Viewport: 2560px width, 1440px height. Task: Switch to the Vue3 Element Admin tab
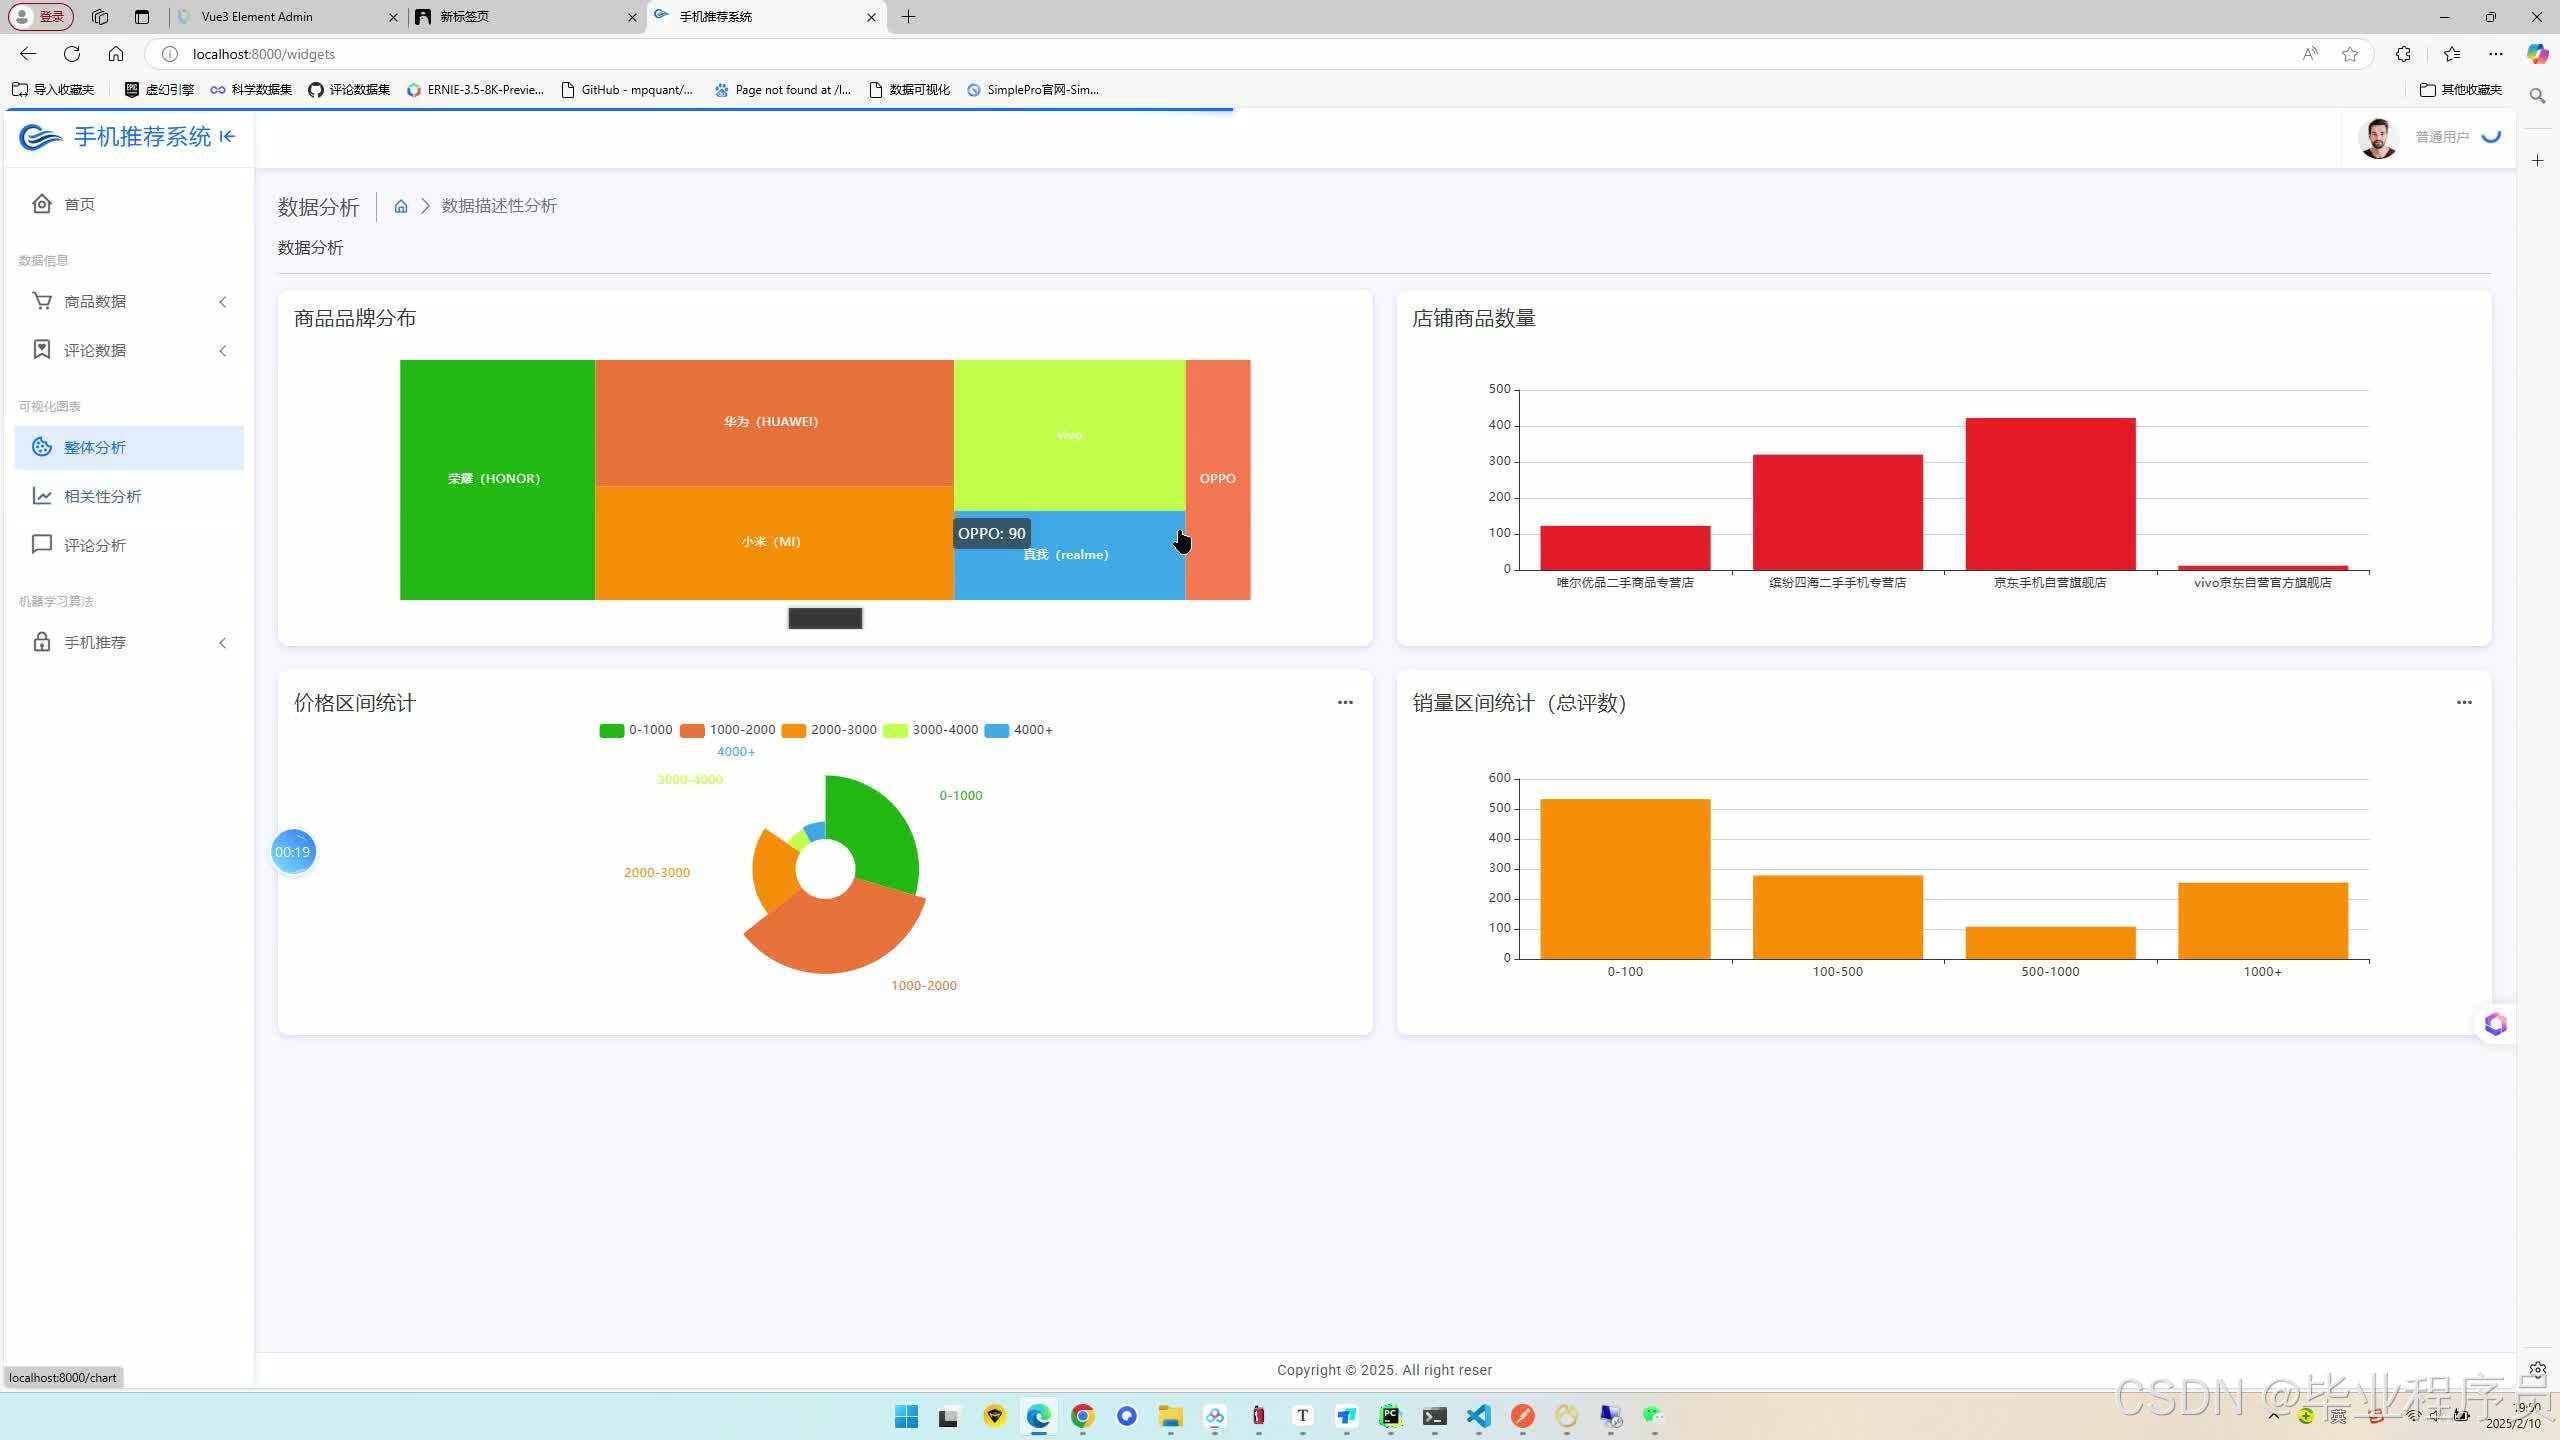(287, 17)
